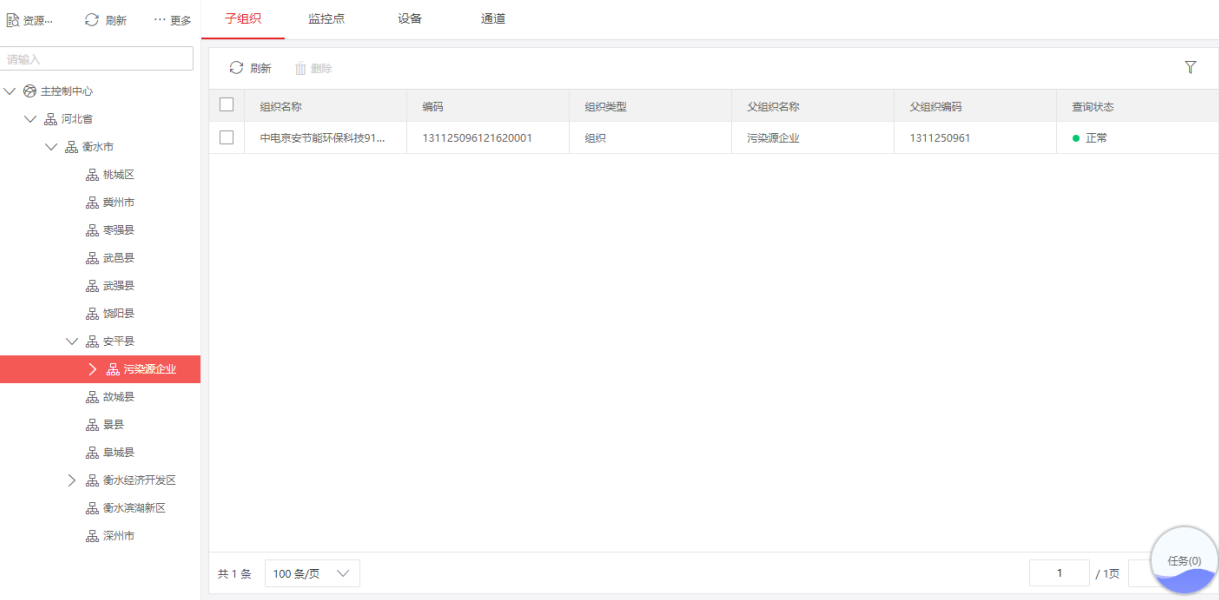Screen dimensions: 1219x600
Task: Open the 100 条/页 page size dropdown
Action: (x=312, y=574)
